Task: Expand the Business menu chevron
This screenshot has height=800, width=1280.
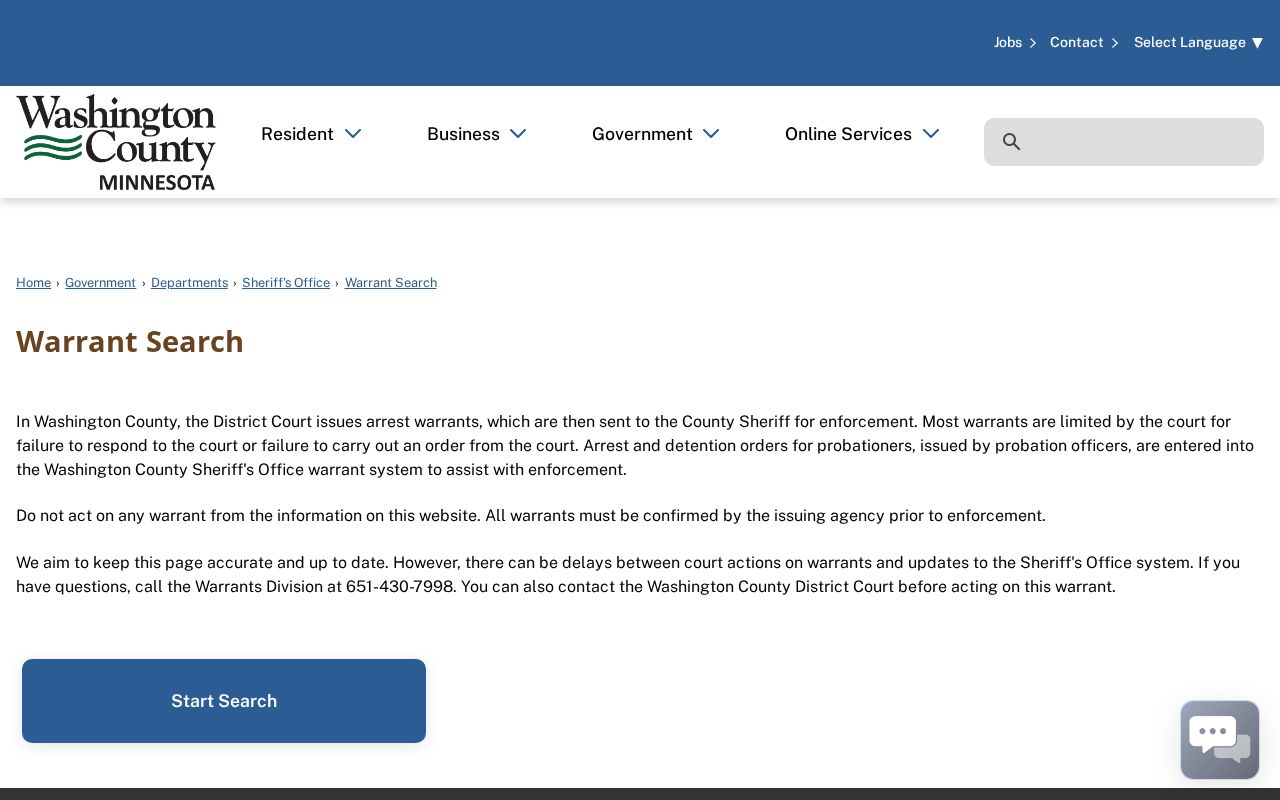Action: coord(518,134)
